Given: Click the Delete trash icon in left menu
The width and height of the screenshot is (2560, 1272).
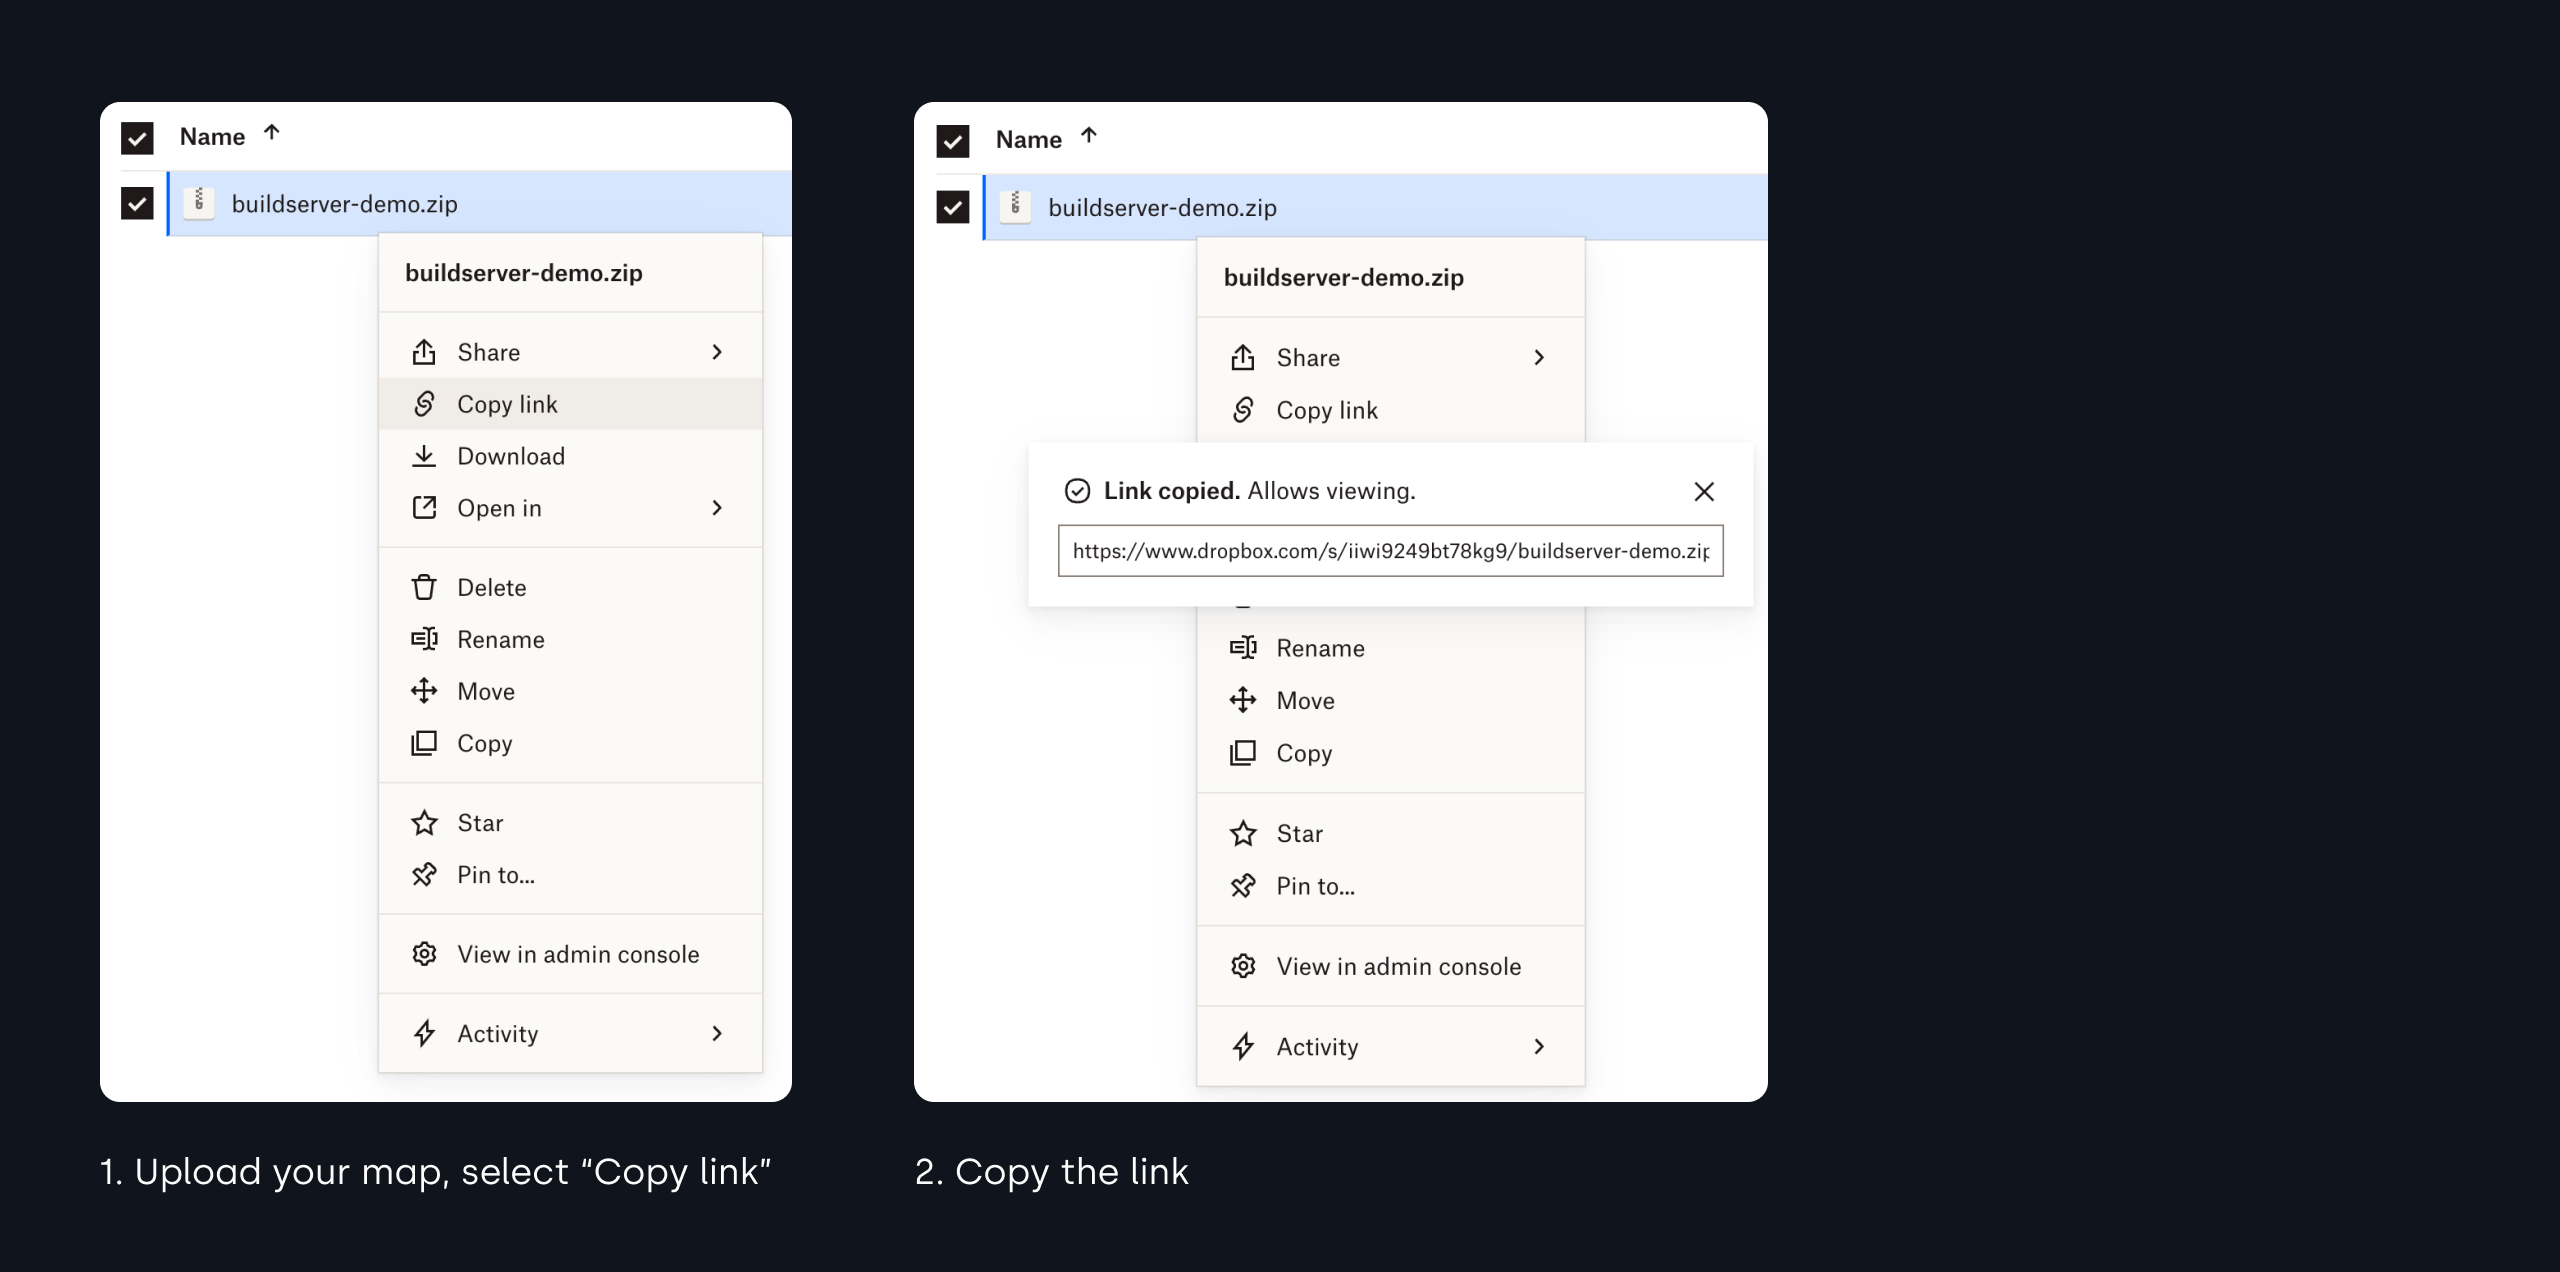Looking at the screenshot, I should pos(424,587).
